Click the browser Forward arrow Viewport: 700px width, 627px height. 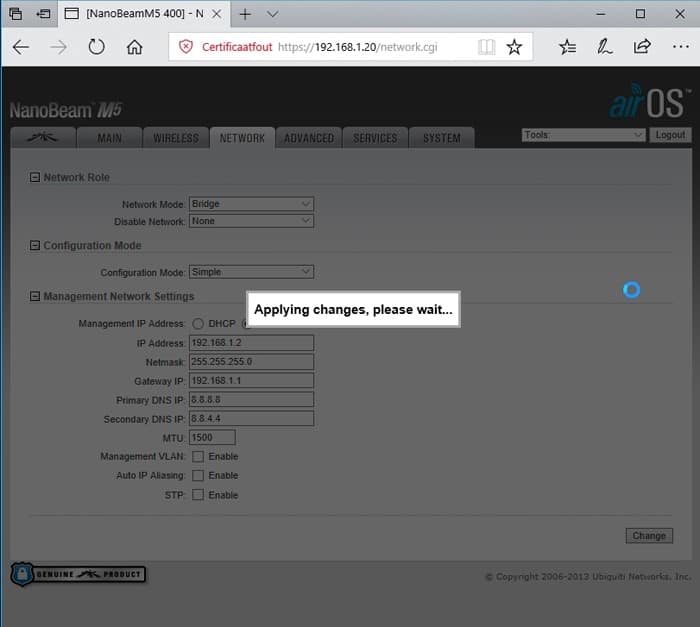(x=58, y=47)
